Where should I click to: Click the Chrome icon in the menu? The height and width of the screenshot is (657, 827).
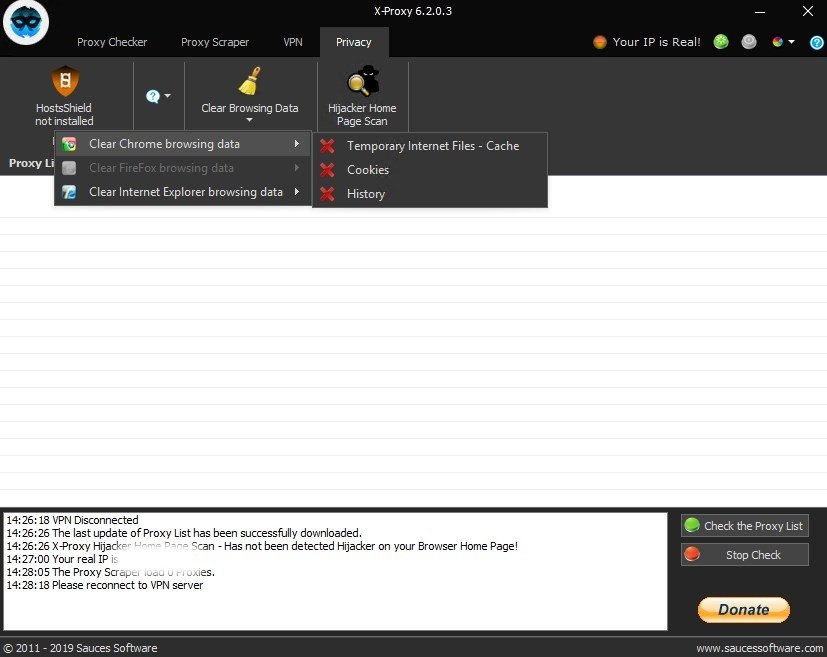pos(69,144)
